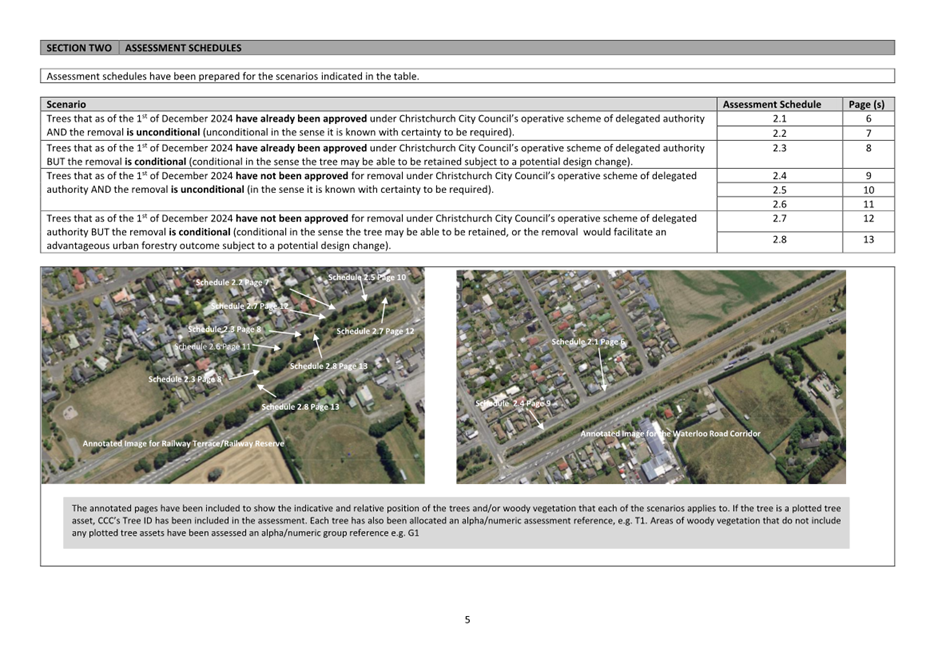Click Assessment Schedule 2.1 table cell

[779, 119]
